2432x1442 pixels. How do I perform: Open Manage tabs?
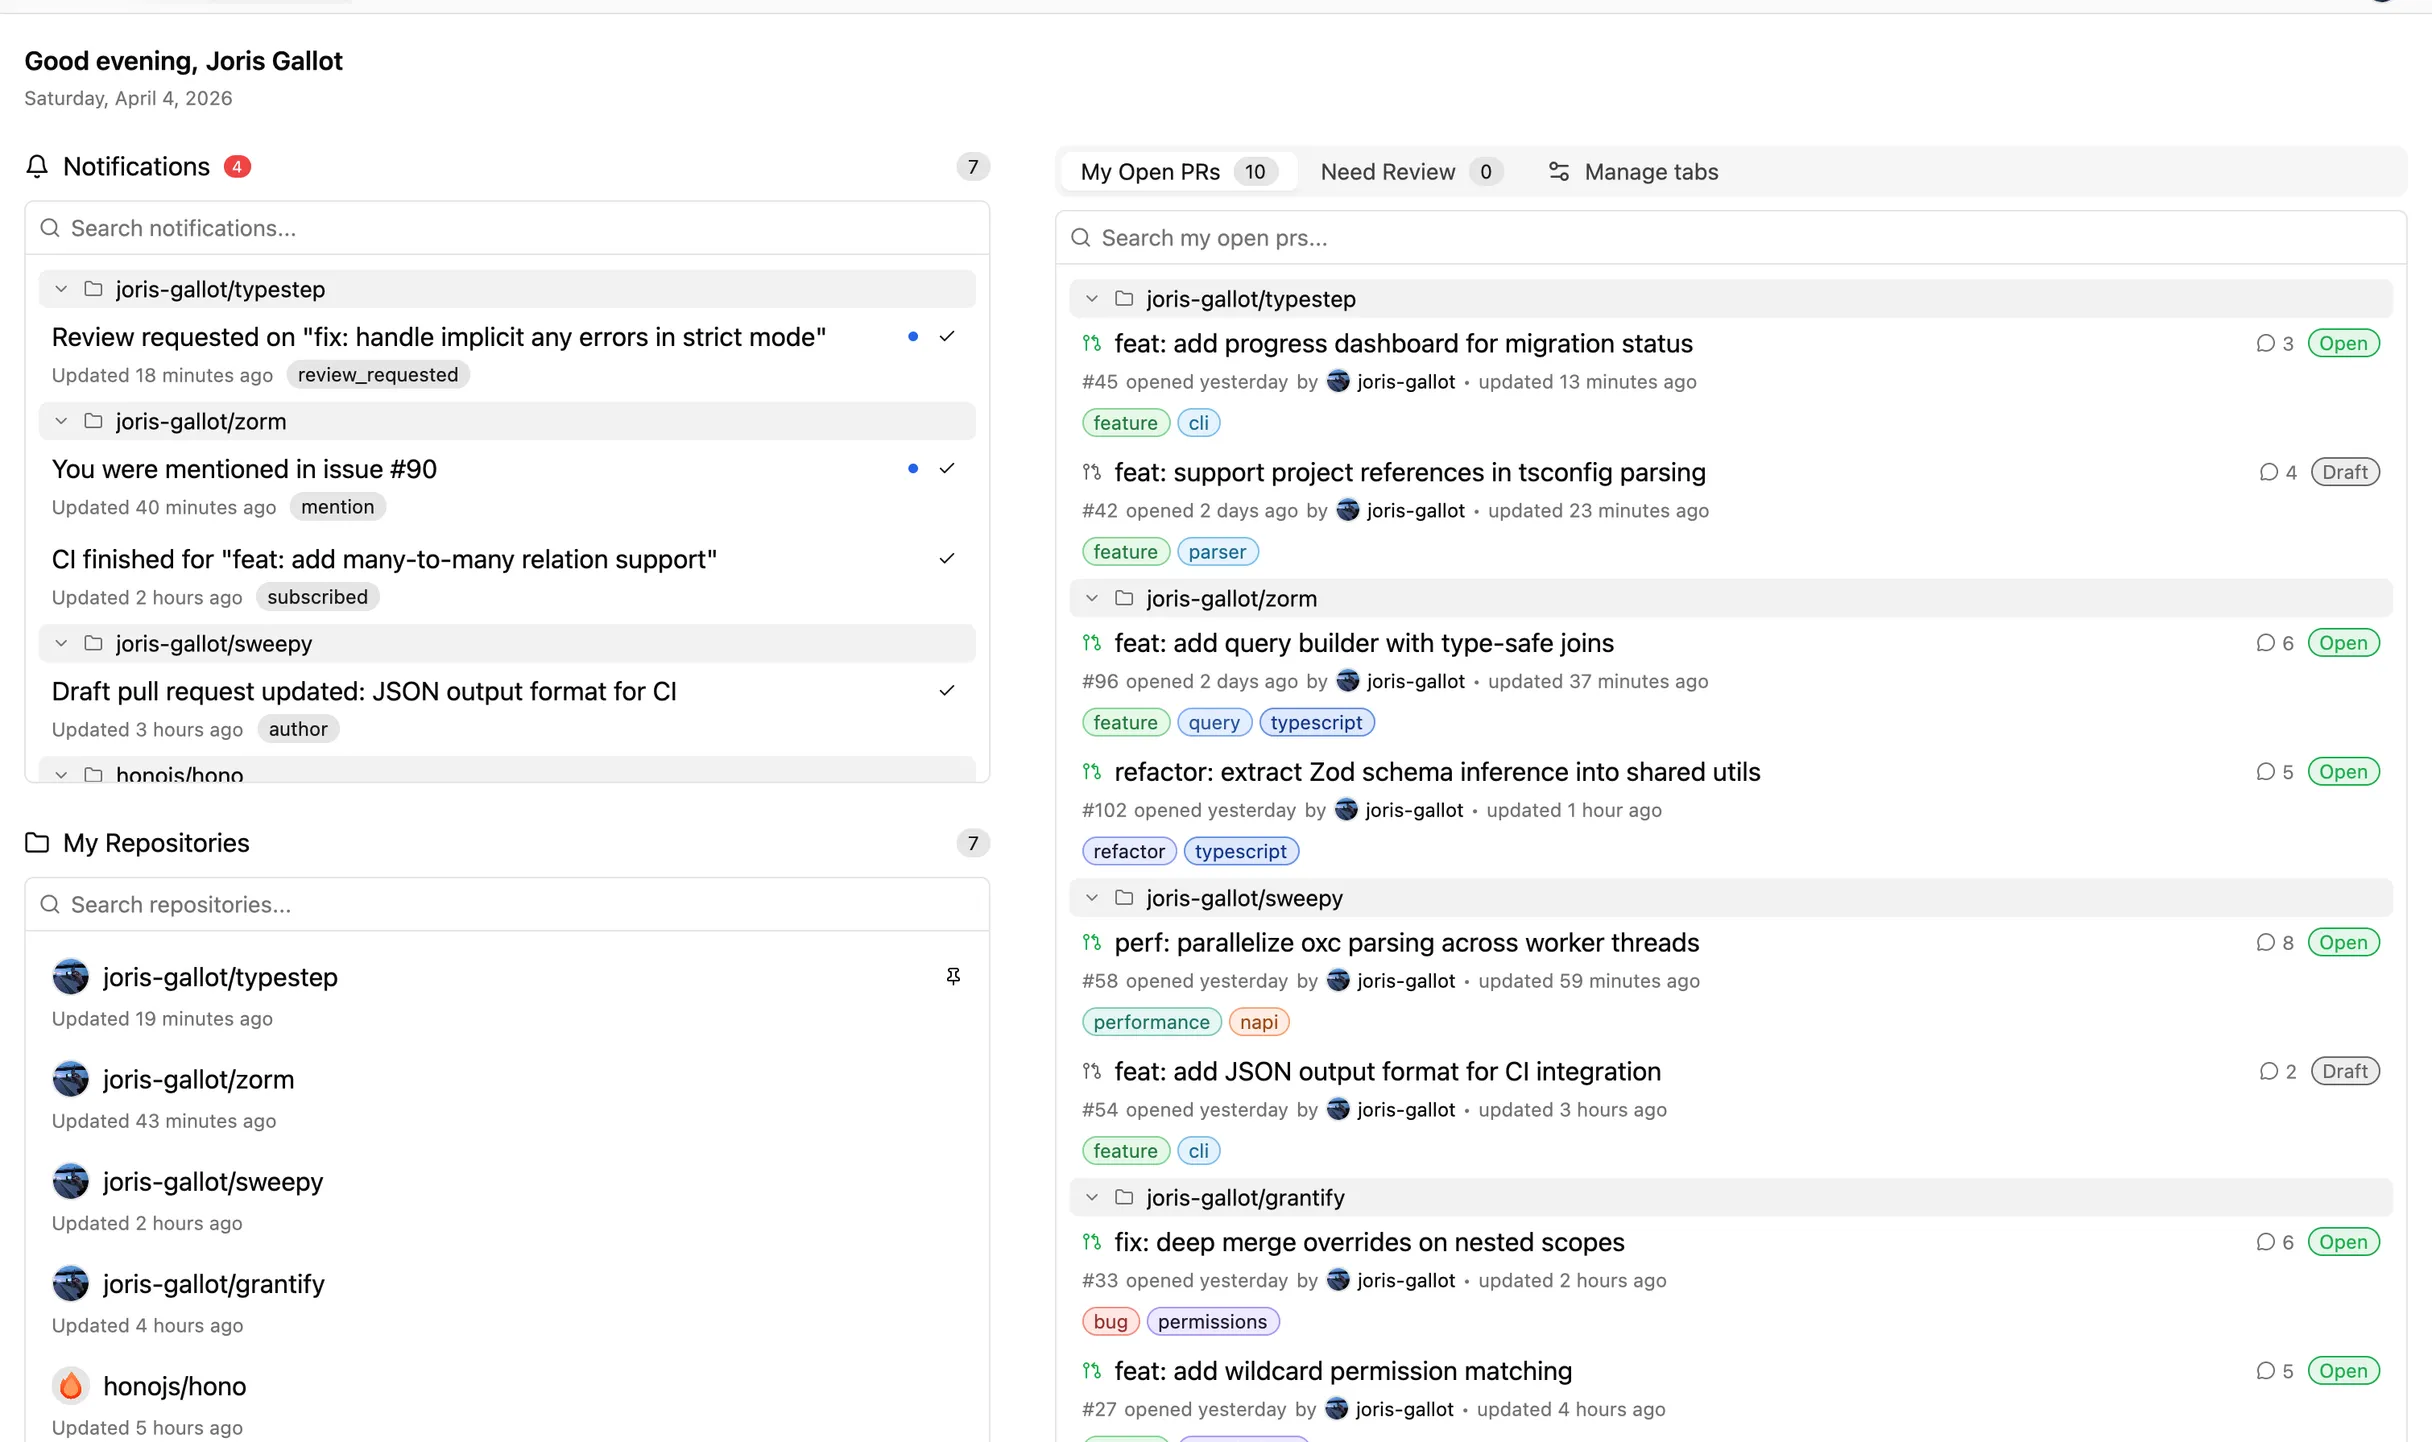(x=1632, y=172)
